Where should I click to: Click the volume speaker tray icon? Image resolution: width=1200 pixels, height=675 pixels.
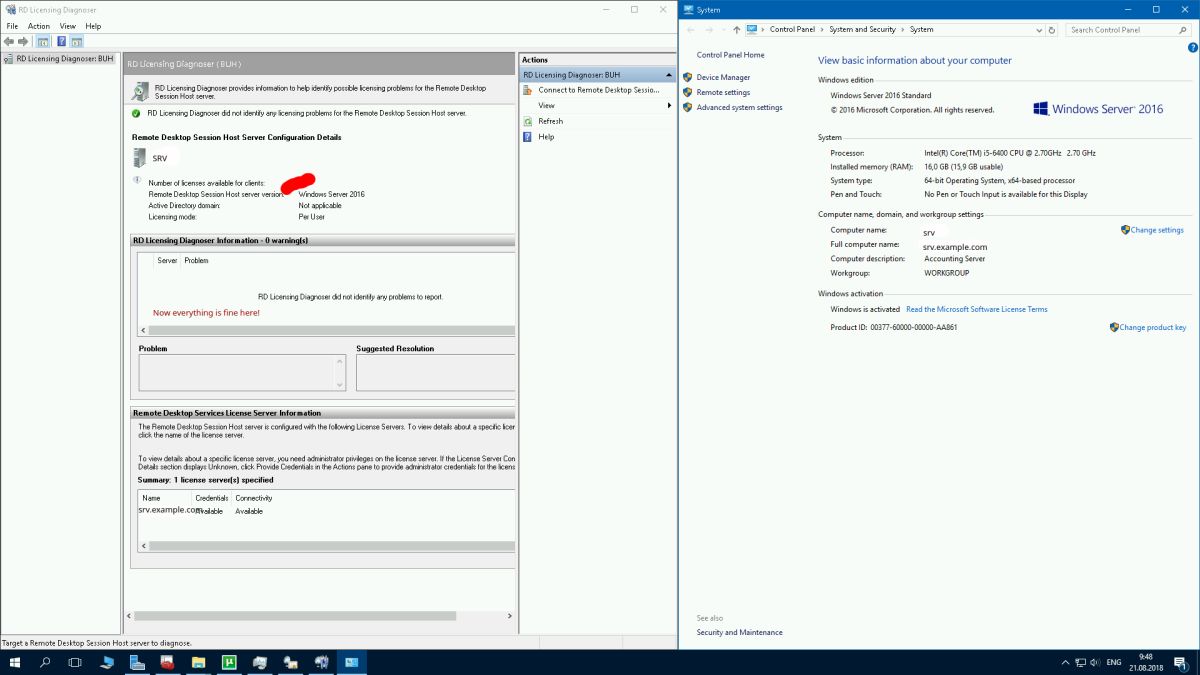coord(1095,662)
